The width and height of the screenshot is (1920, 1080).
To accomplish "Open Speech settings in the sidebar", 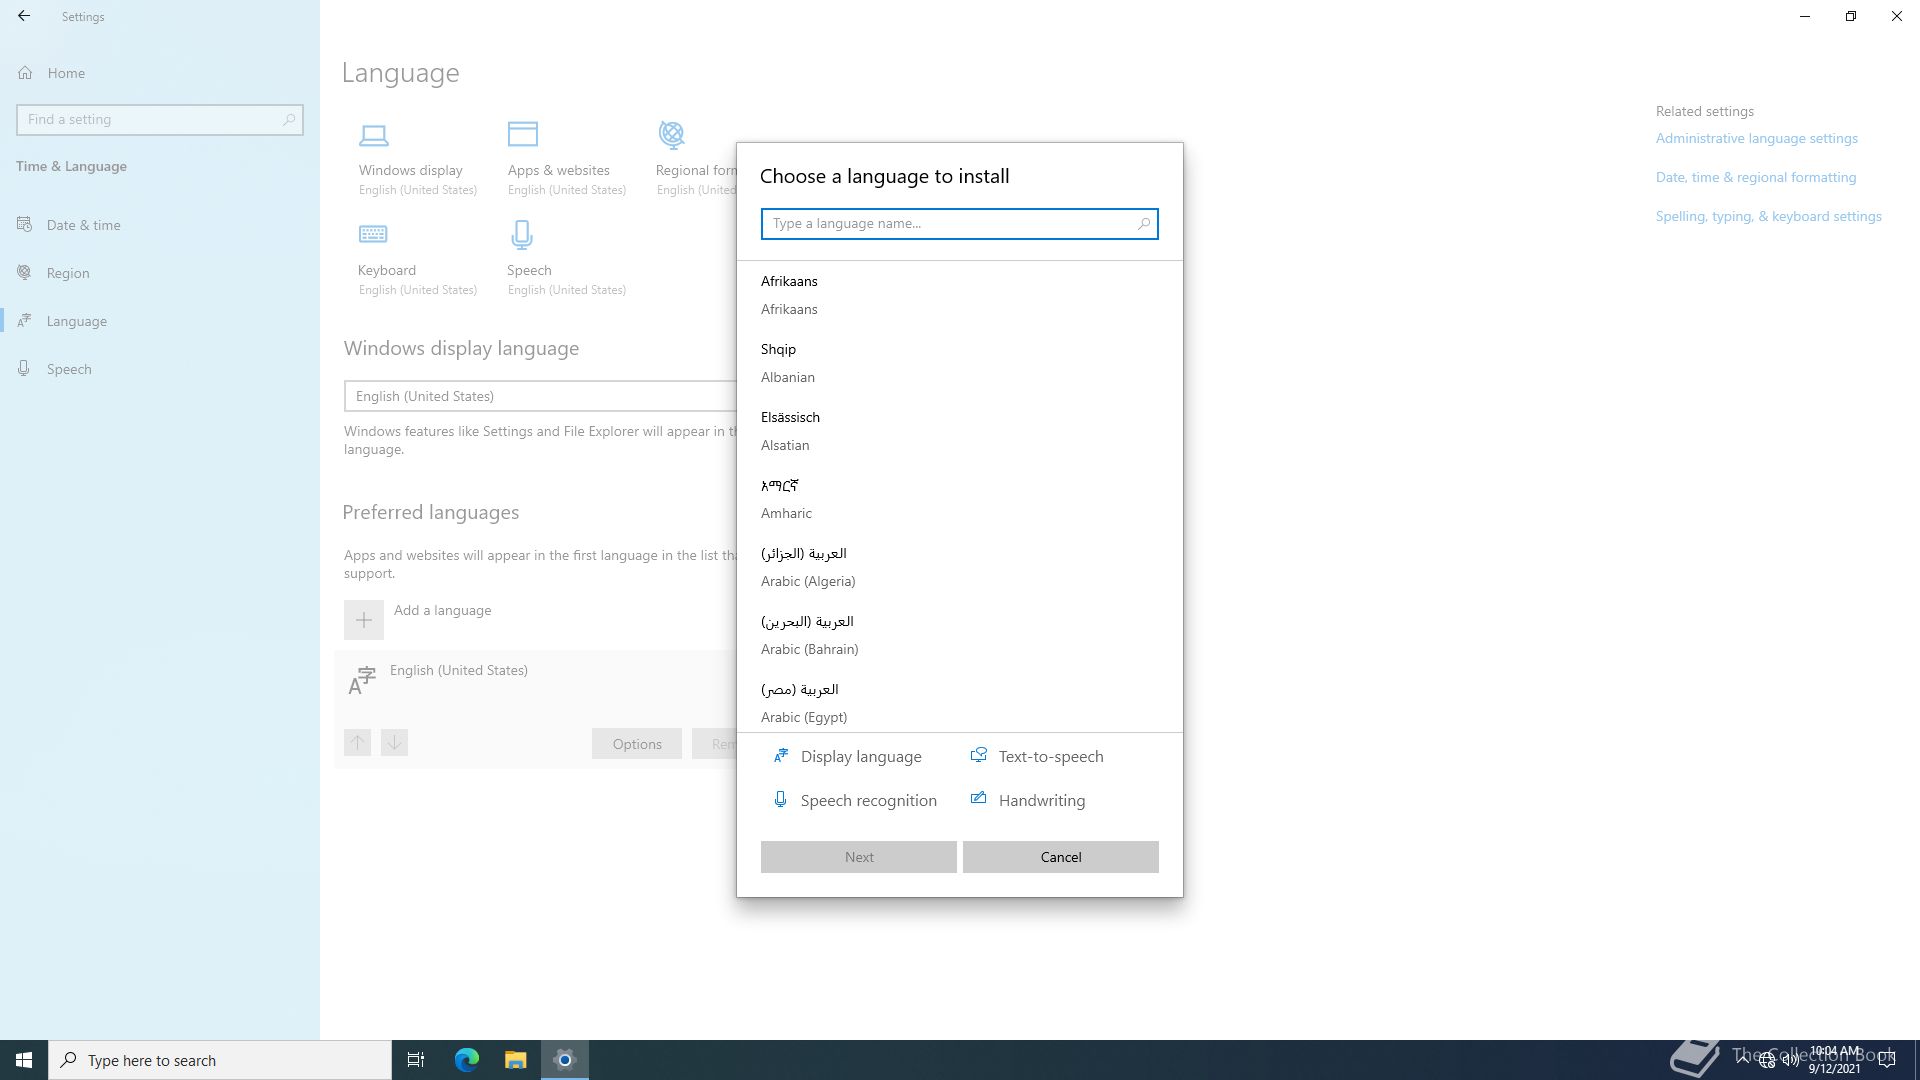I will 160,369.
